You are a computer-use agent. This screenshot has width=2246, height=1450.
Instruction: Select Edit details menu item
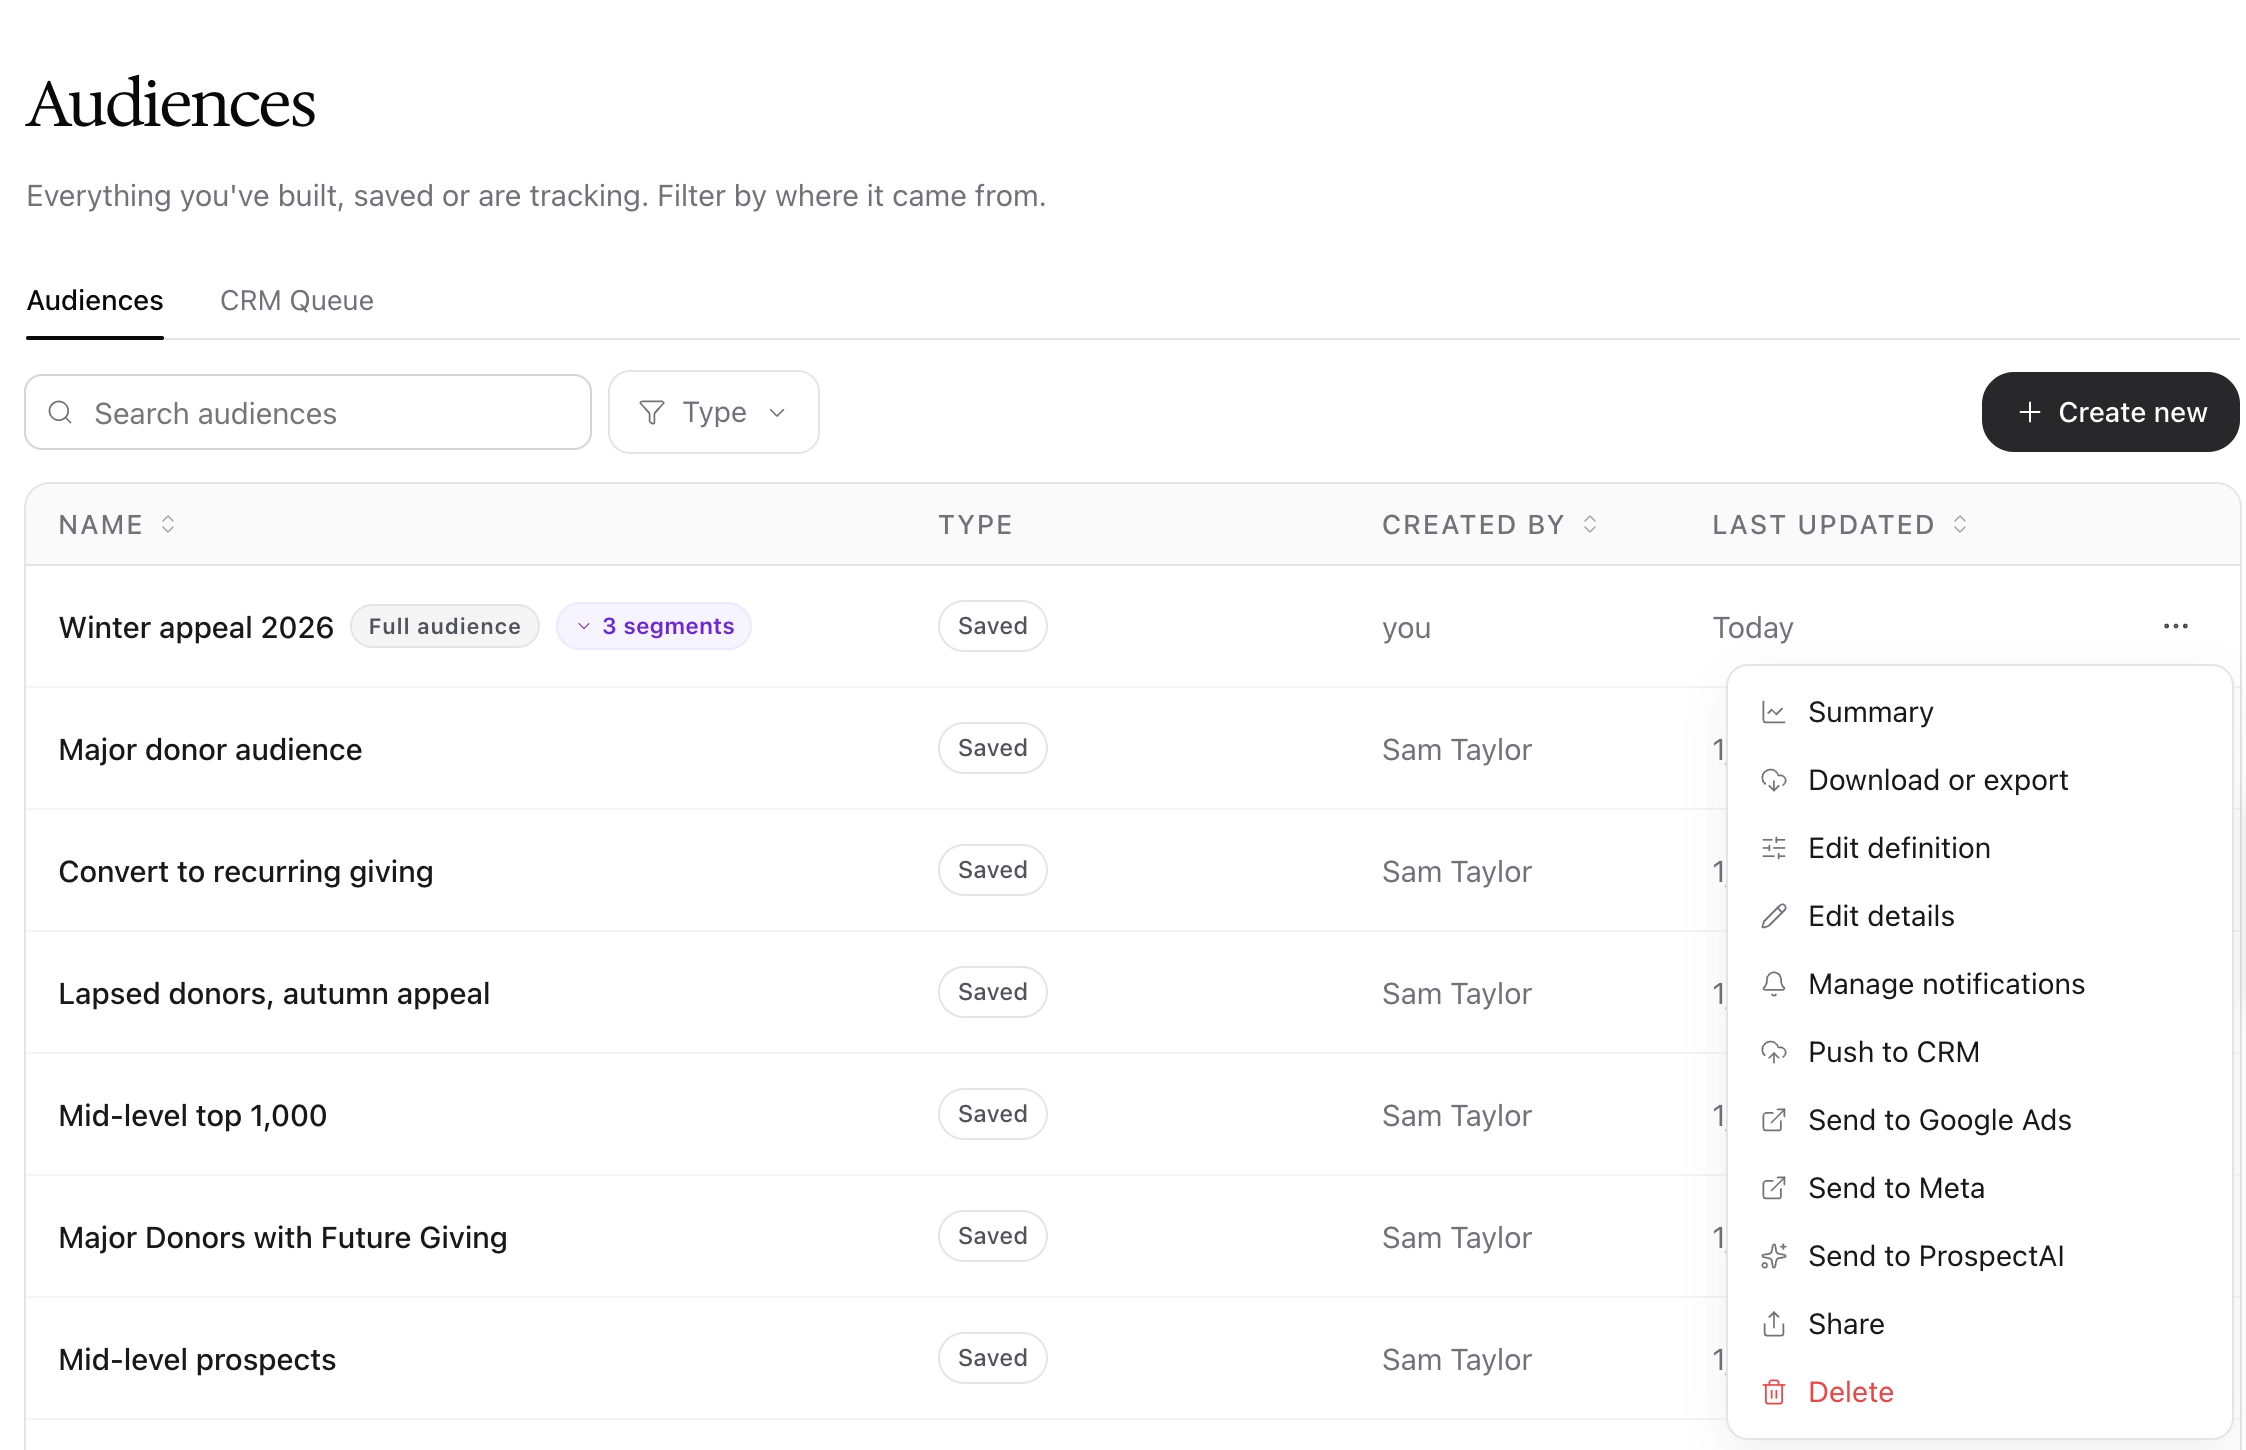tap(1980, 916)
